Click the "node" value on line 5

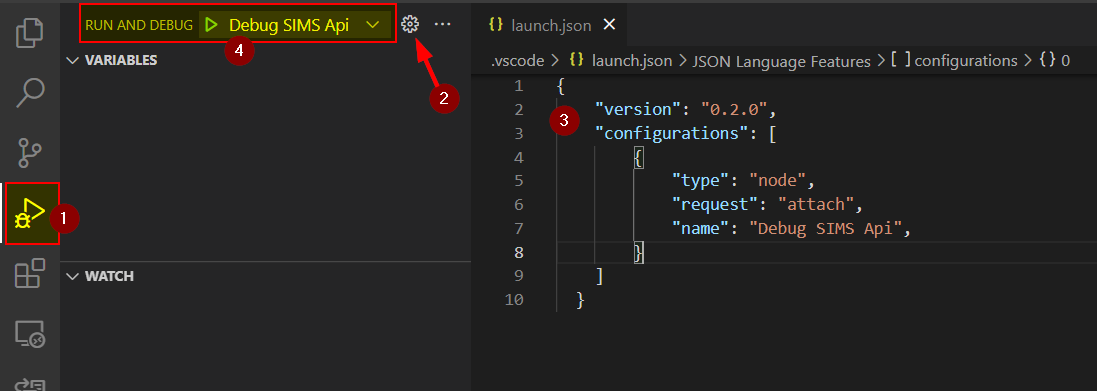tap(778, 181)
